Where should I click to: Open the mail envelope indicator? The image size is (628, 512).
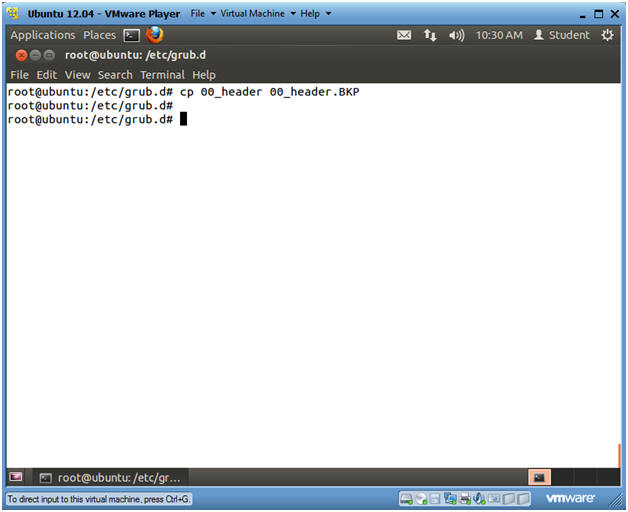pos(404,35)
